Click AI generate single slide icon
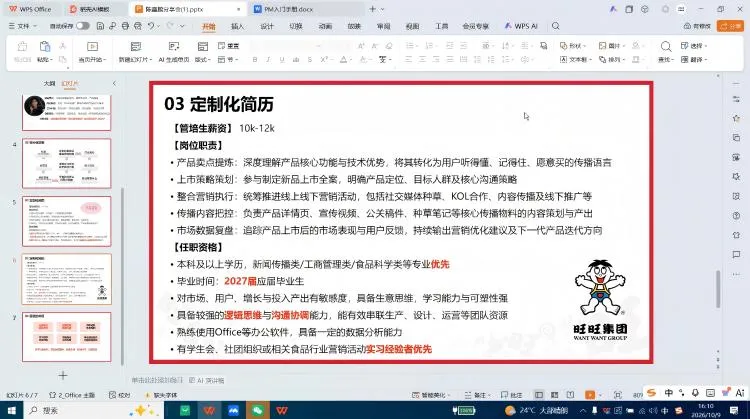 [x=174, y=46]
